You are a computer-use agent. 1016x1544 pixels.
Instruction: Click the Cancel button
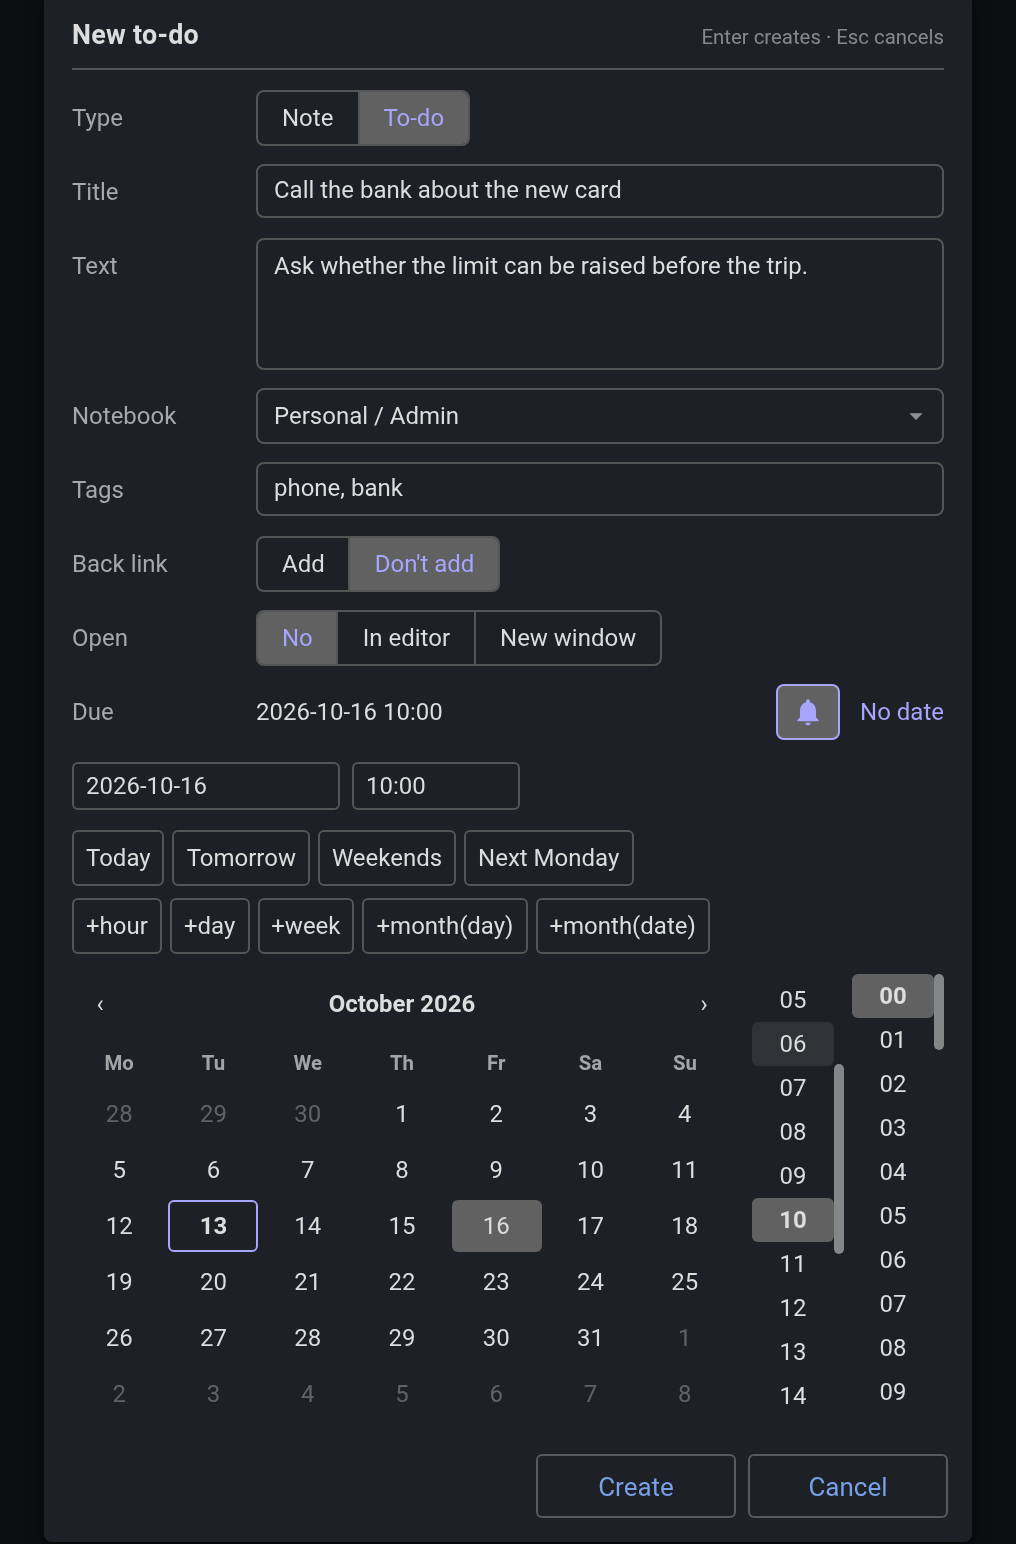click(x=848, y=1487)
